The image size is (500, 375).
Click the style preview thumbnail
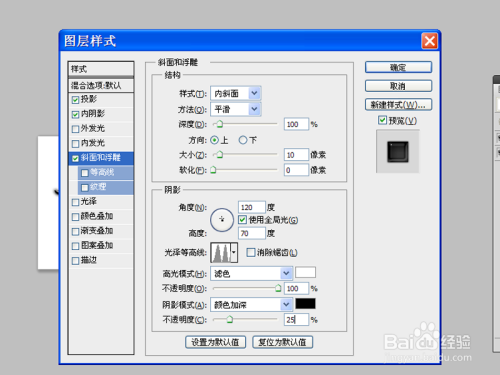[398, 152]
